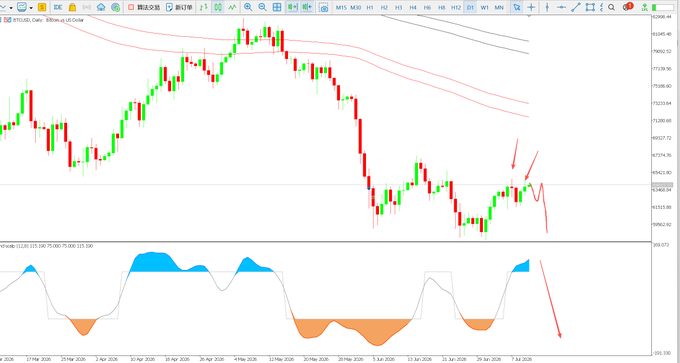Click the connection status bar indicator
Screen dimensions: 680x363
662,7
